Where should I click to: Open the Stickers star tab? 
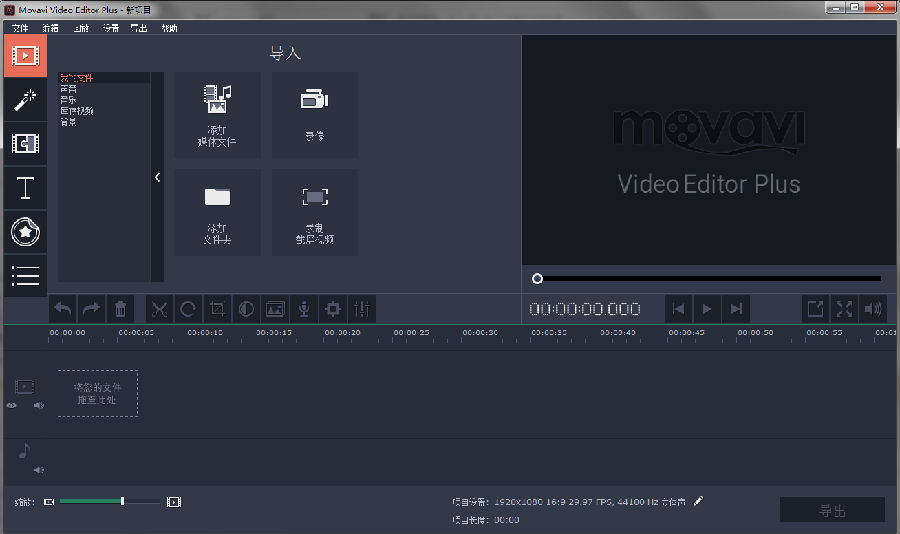(x=25, y=232)
